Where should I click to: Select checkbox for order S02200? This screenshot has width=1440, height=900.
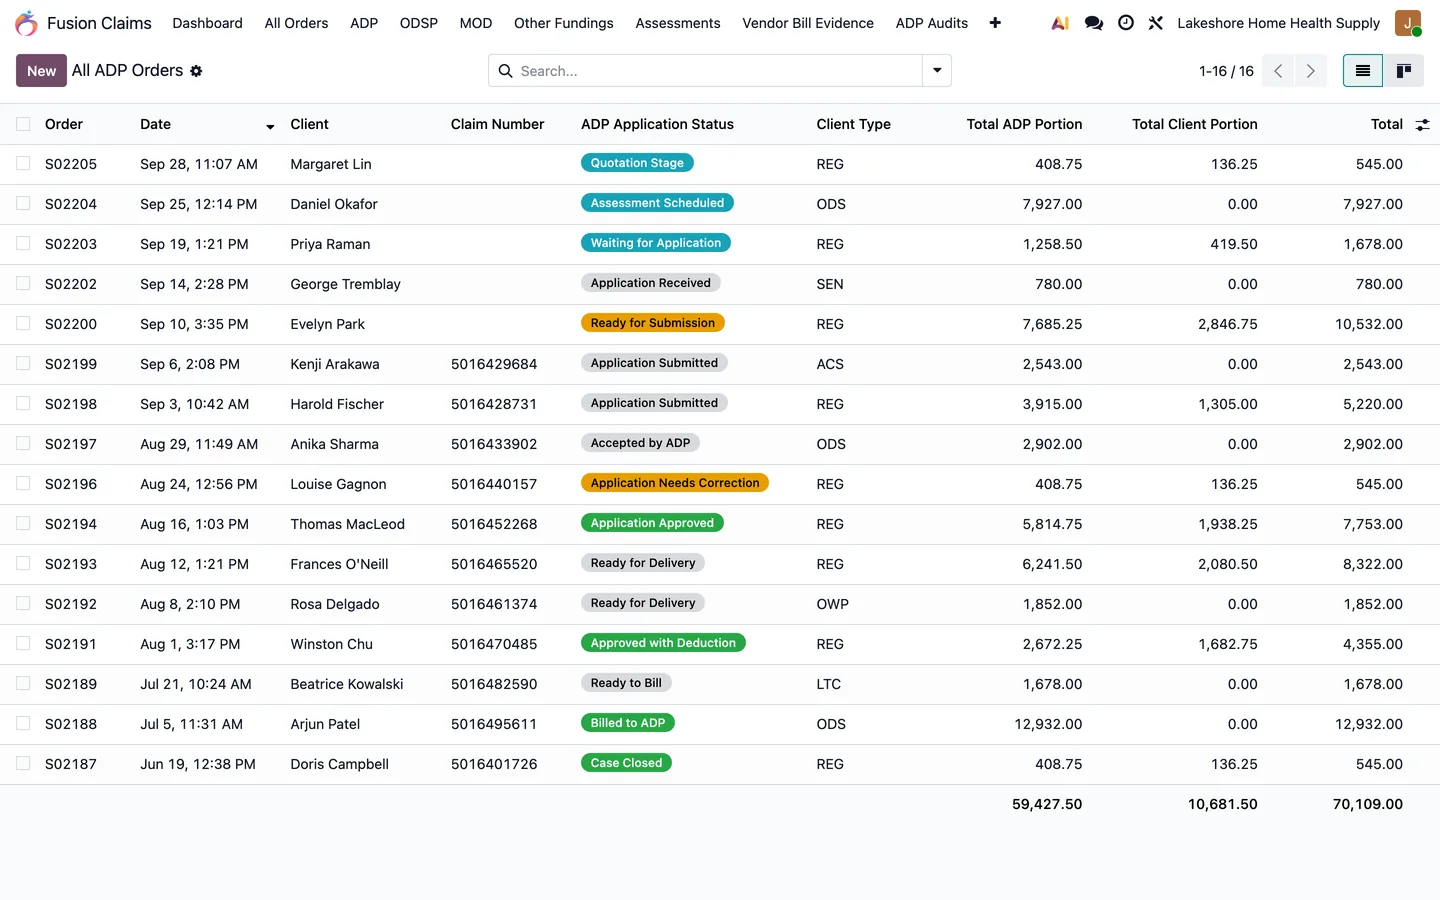tap(23, 324)
